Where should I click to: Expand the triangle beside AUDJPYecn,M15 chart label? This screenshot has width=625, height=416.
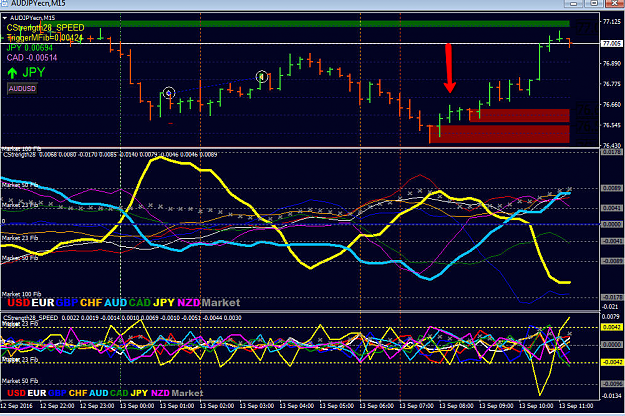point(5,18)
